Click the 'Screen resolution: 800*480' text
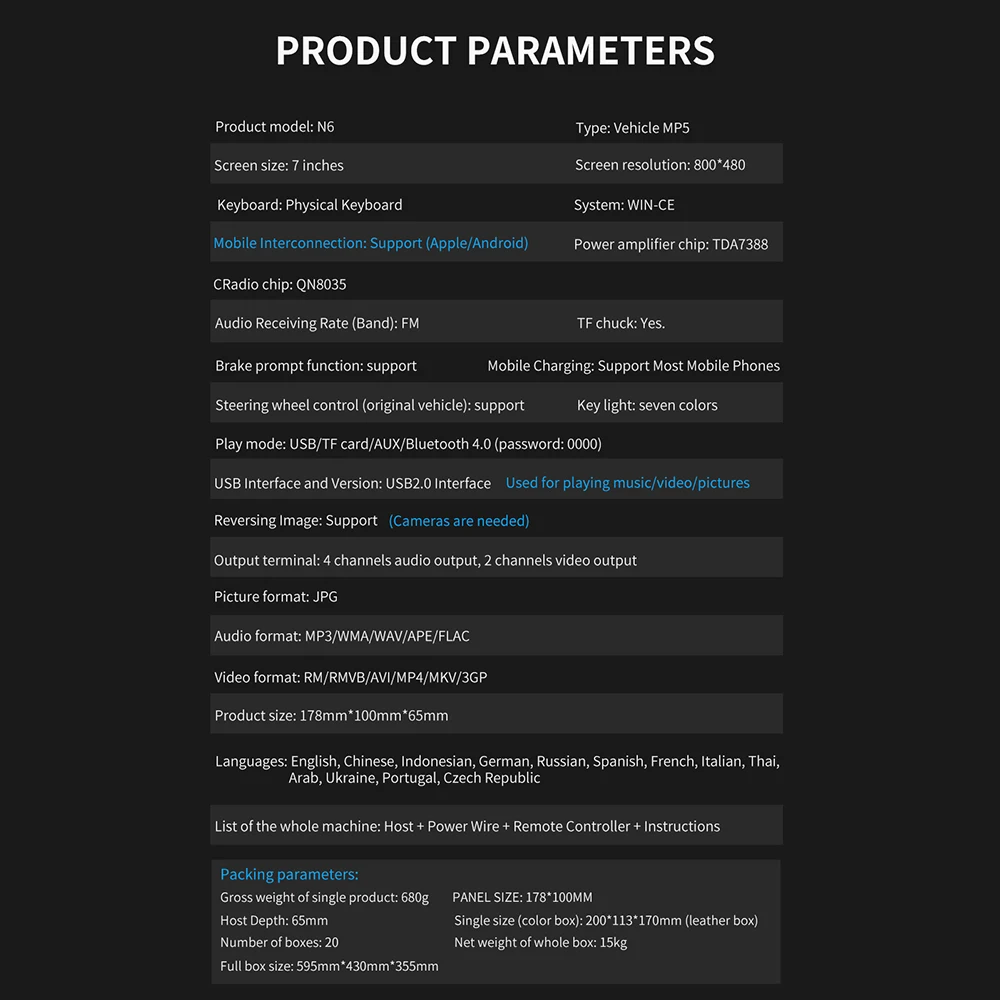 tap(660, 165)
